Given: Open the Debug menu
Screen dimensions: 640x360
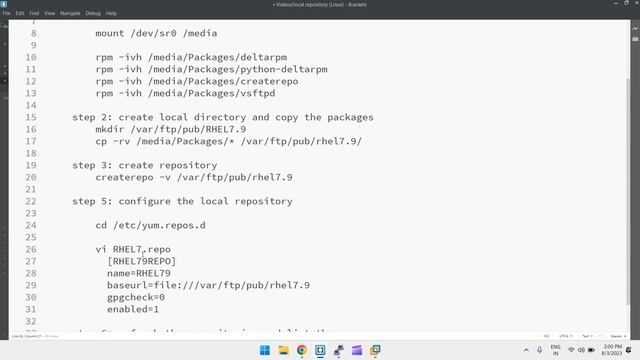Looking at the screenshot, I should coord(93,13).
